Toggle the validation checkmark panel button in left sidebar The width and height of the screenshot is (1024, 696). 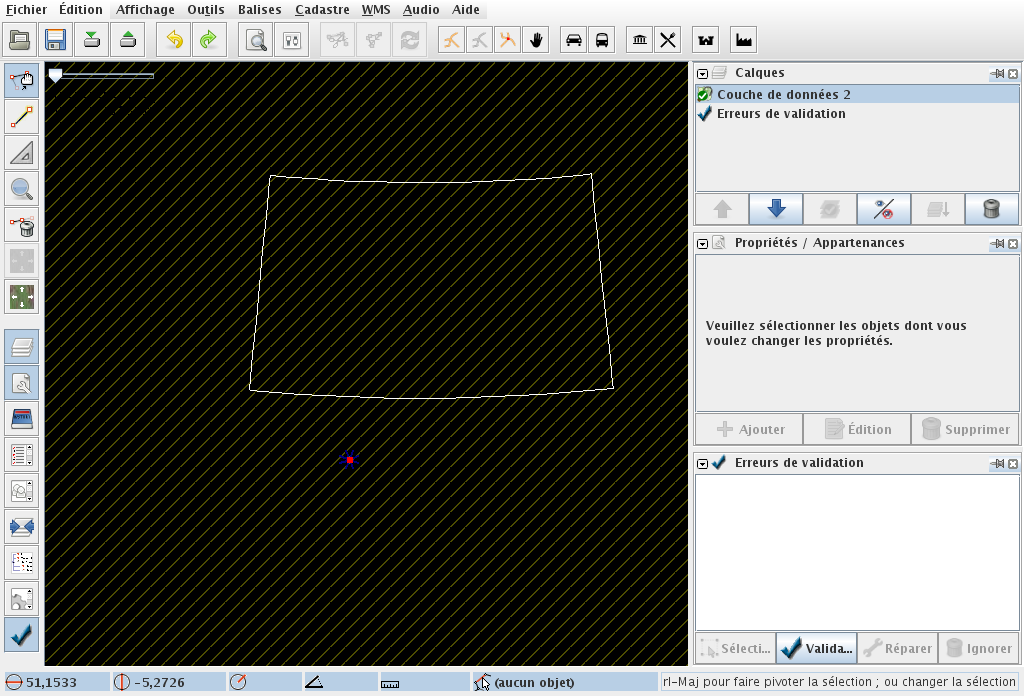point(22,634)
